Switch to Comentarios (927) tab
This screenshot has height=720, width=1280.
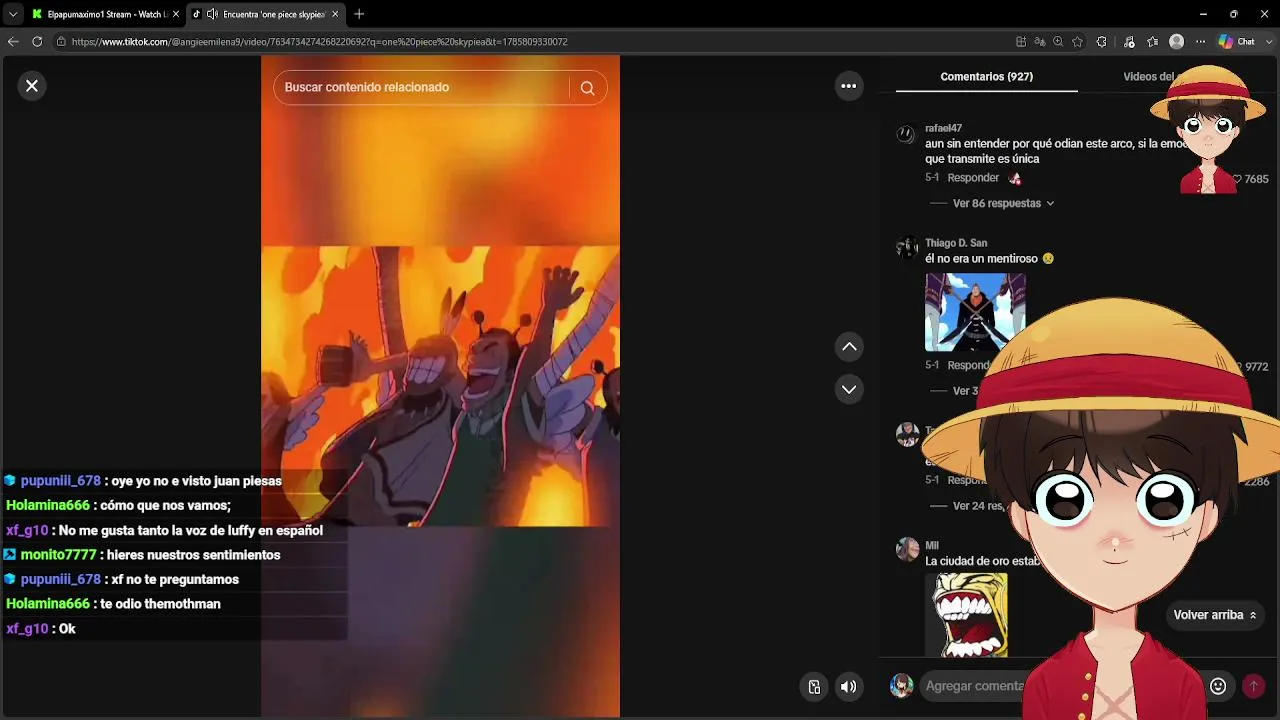point(986,77)
